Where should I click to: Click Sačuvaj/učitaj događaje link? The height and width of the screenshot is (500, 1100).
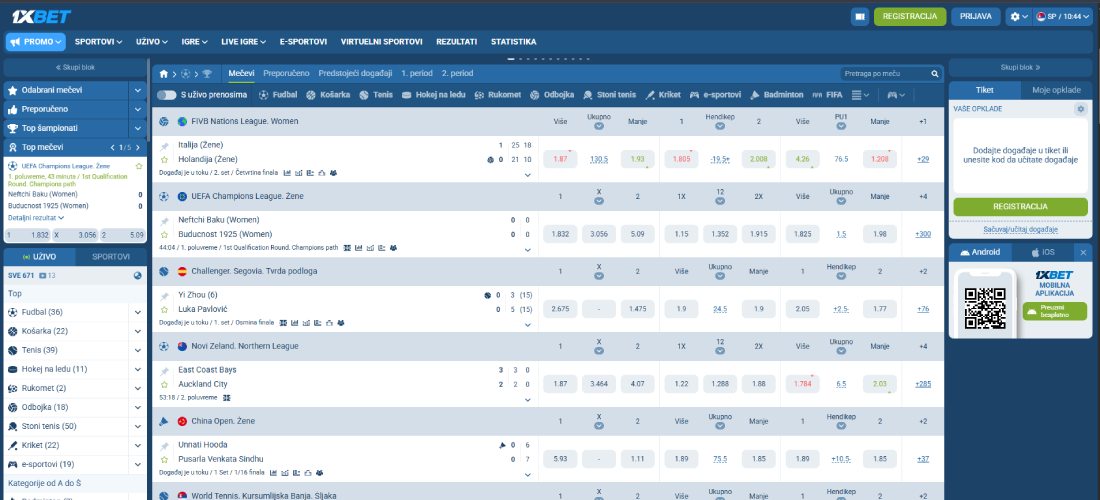click(1020, 229)
